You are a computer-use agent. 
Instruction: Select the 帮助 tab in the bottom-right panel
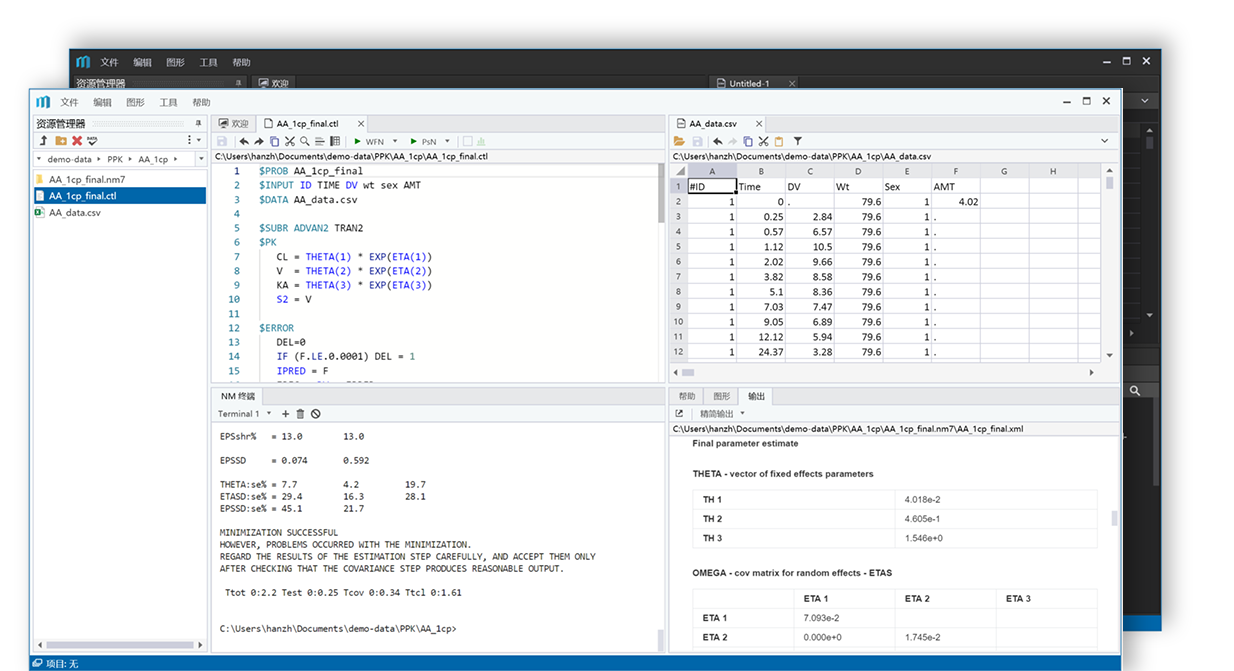pos(687,396)
